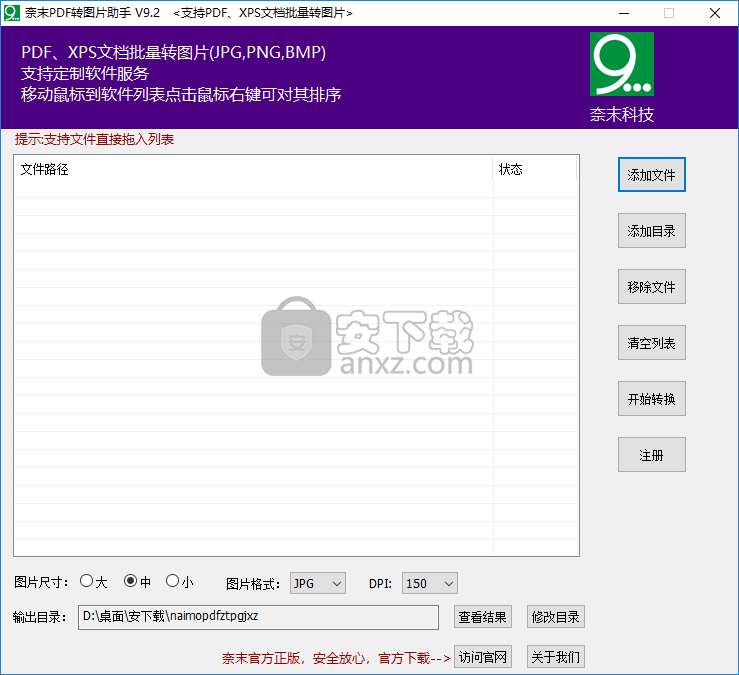Start conversion with 开始转换
Screen dimensions: 739x675
651,399
